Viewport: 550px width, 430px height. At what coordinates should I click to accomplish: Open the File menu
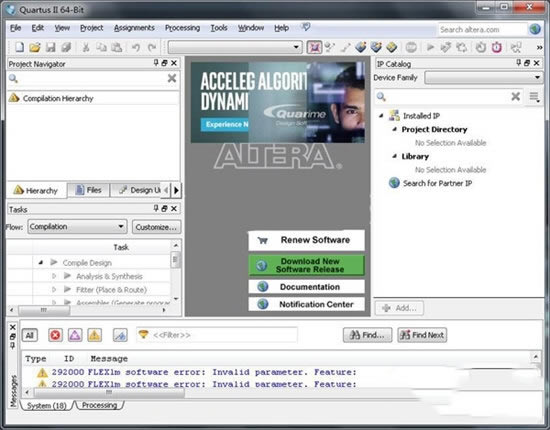tap(15, 28)
